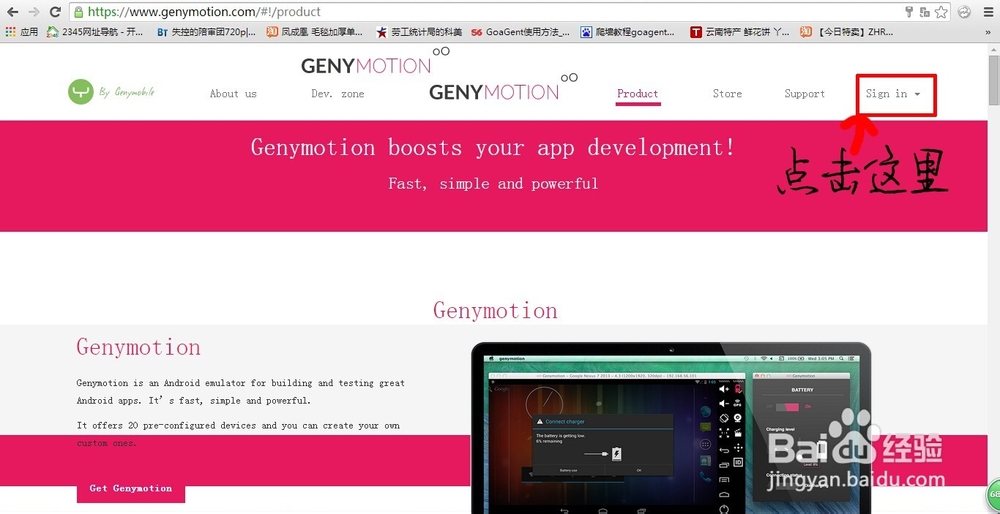Open the 劳工统计局的科美 bookmark
1000x514 pixels.
point(419,32)
